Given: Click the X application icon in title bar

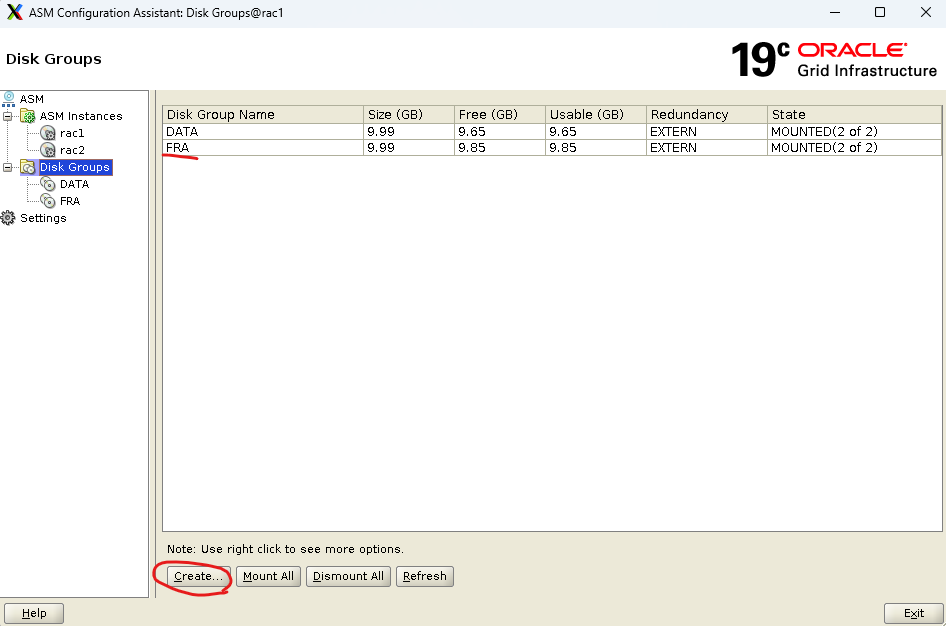Looking at the screenshot, I should tap(14, 12).
